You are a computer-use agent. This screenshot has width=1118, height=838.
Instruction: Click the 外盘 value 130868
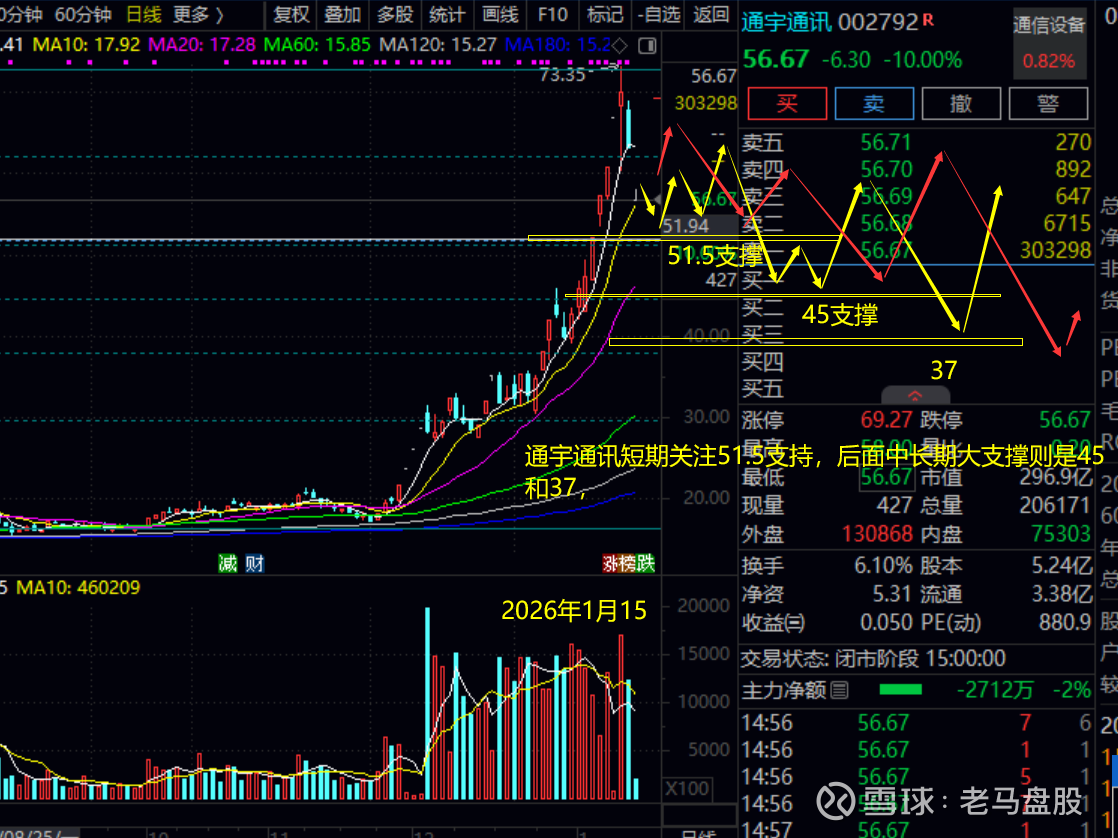click(x=877, y=533)
